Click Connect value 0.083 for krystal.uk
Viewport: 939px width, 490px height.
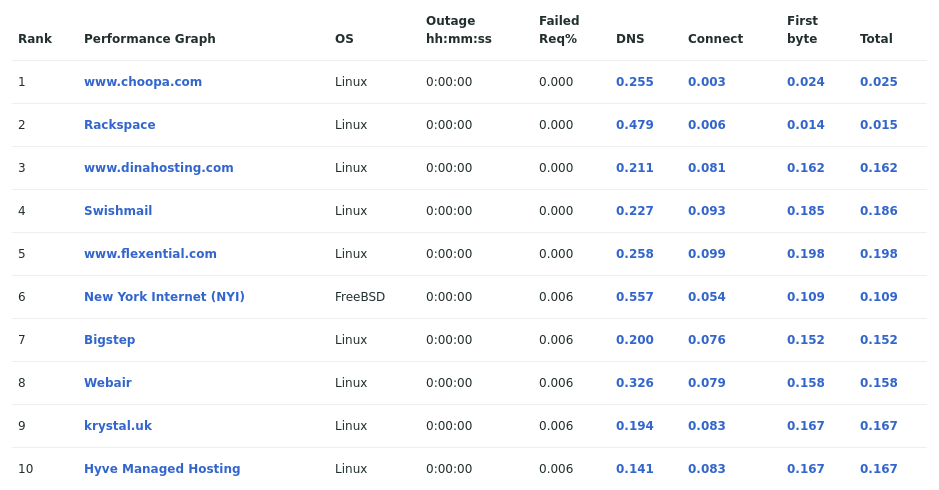707,426
